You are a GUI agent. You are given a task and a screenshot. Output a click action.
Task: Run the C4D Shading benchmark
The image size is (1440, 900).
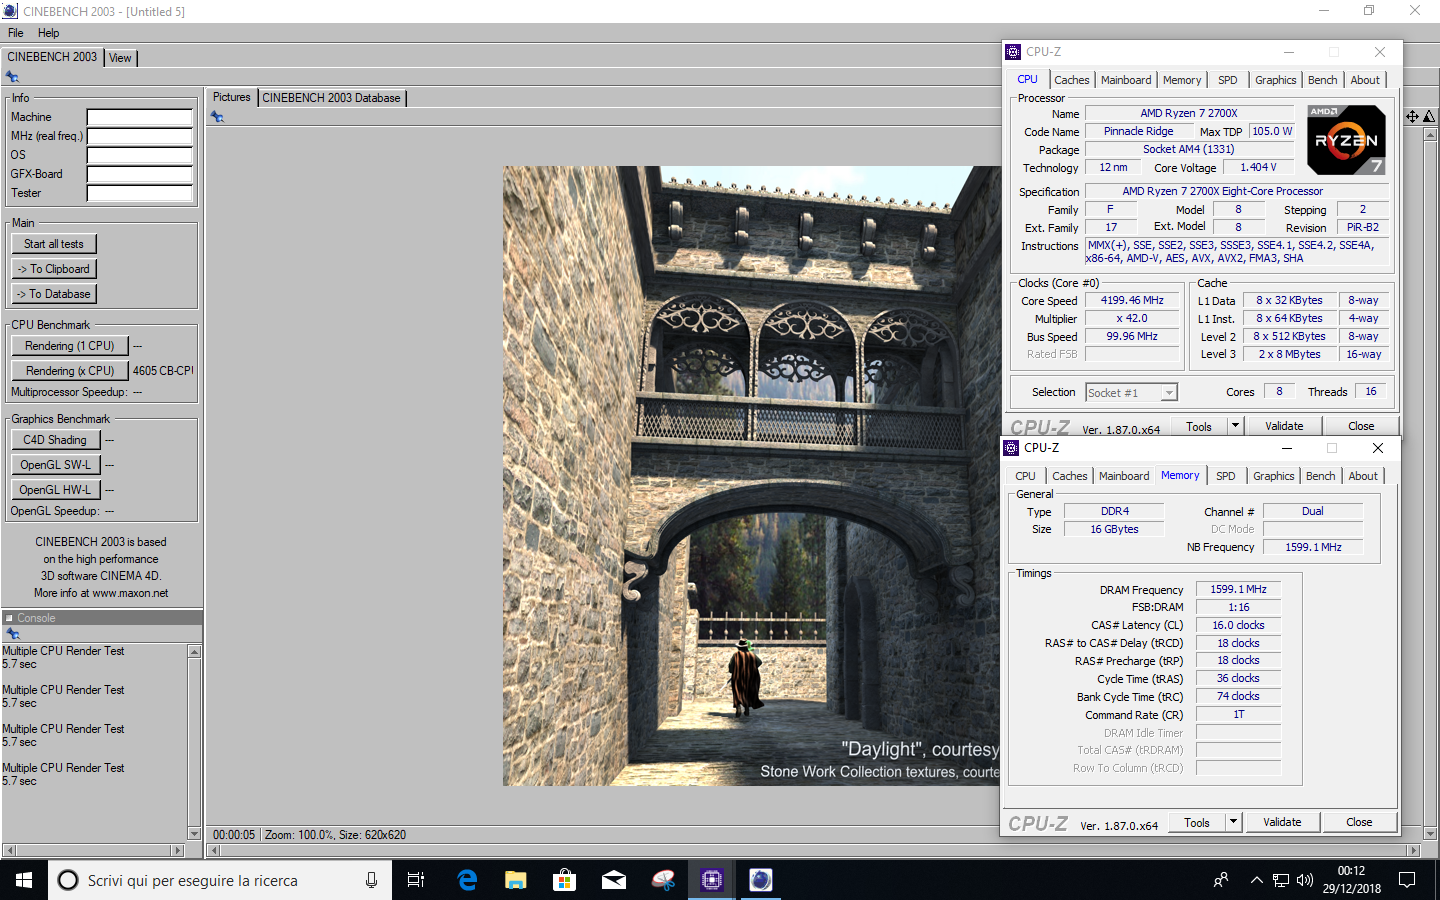pos(55,440)
